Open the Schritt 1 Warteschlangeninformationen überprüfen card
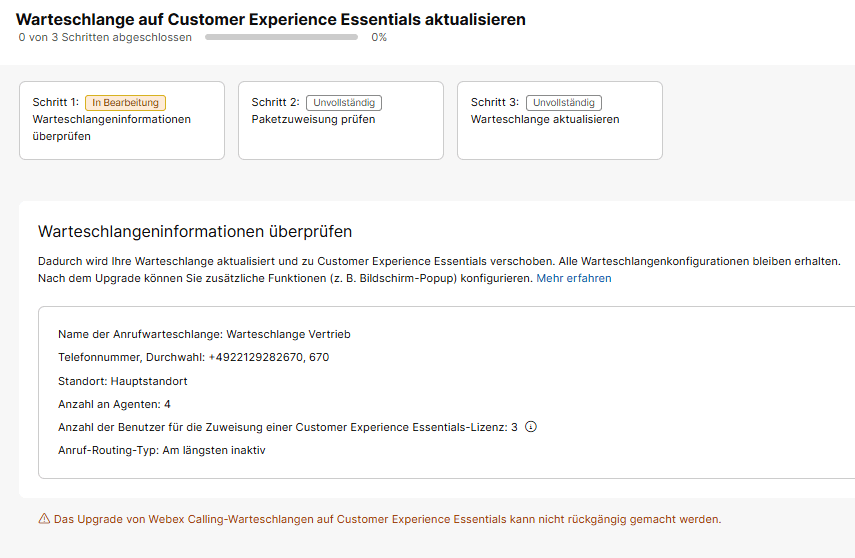855x558 pixels. 120,121
